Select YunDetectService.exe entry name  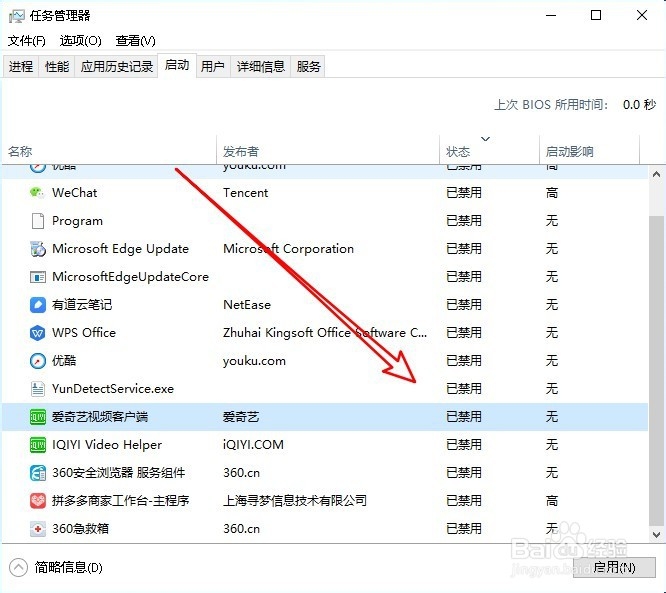(x=113, y=389)
